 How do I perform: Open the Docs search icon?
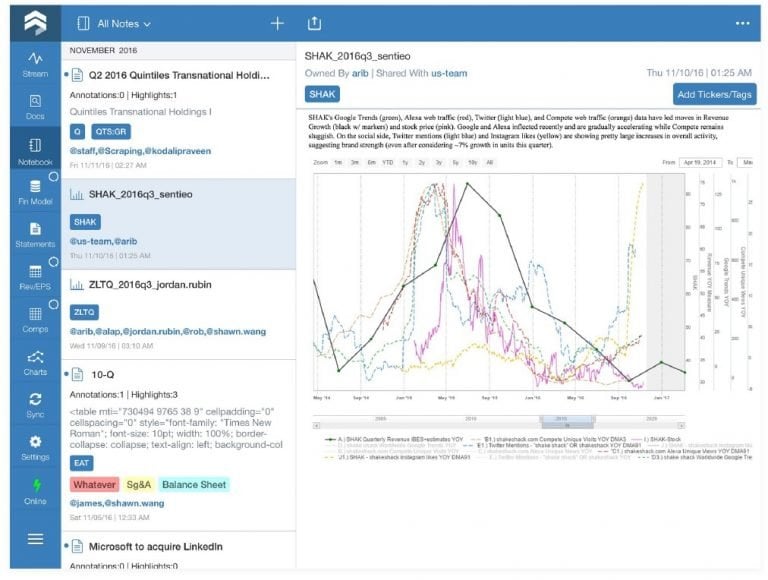[35, 107]
